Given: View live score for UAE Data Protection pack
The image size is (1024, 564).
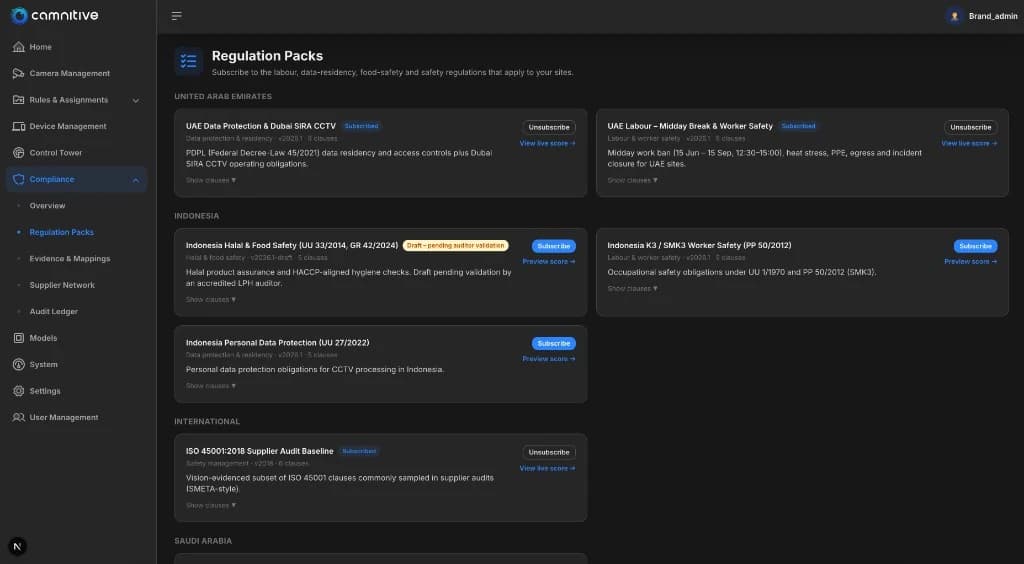Looking at the screenshot, I should coord(547,144).
